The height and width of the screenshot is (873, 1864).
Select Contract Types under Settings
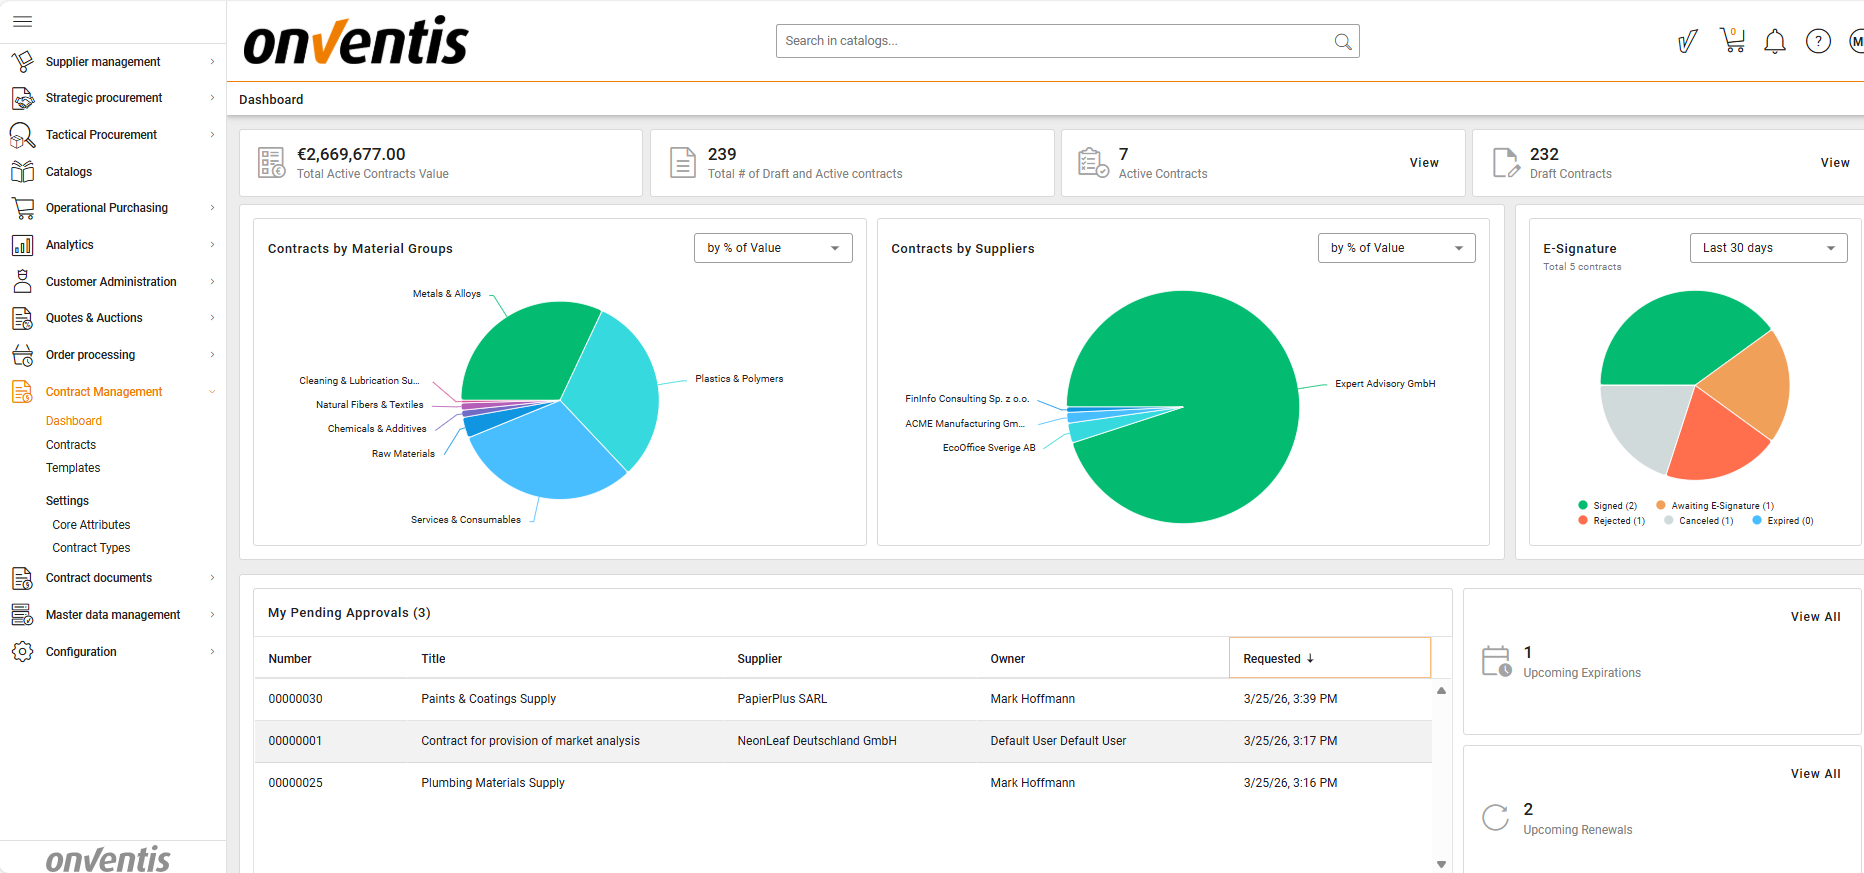pos(91,548)
